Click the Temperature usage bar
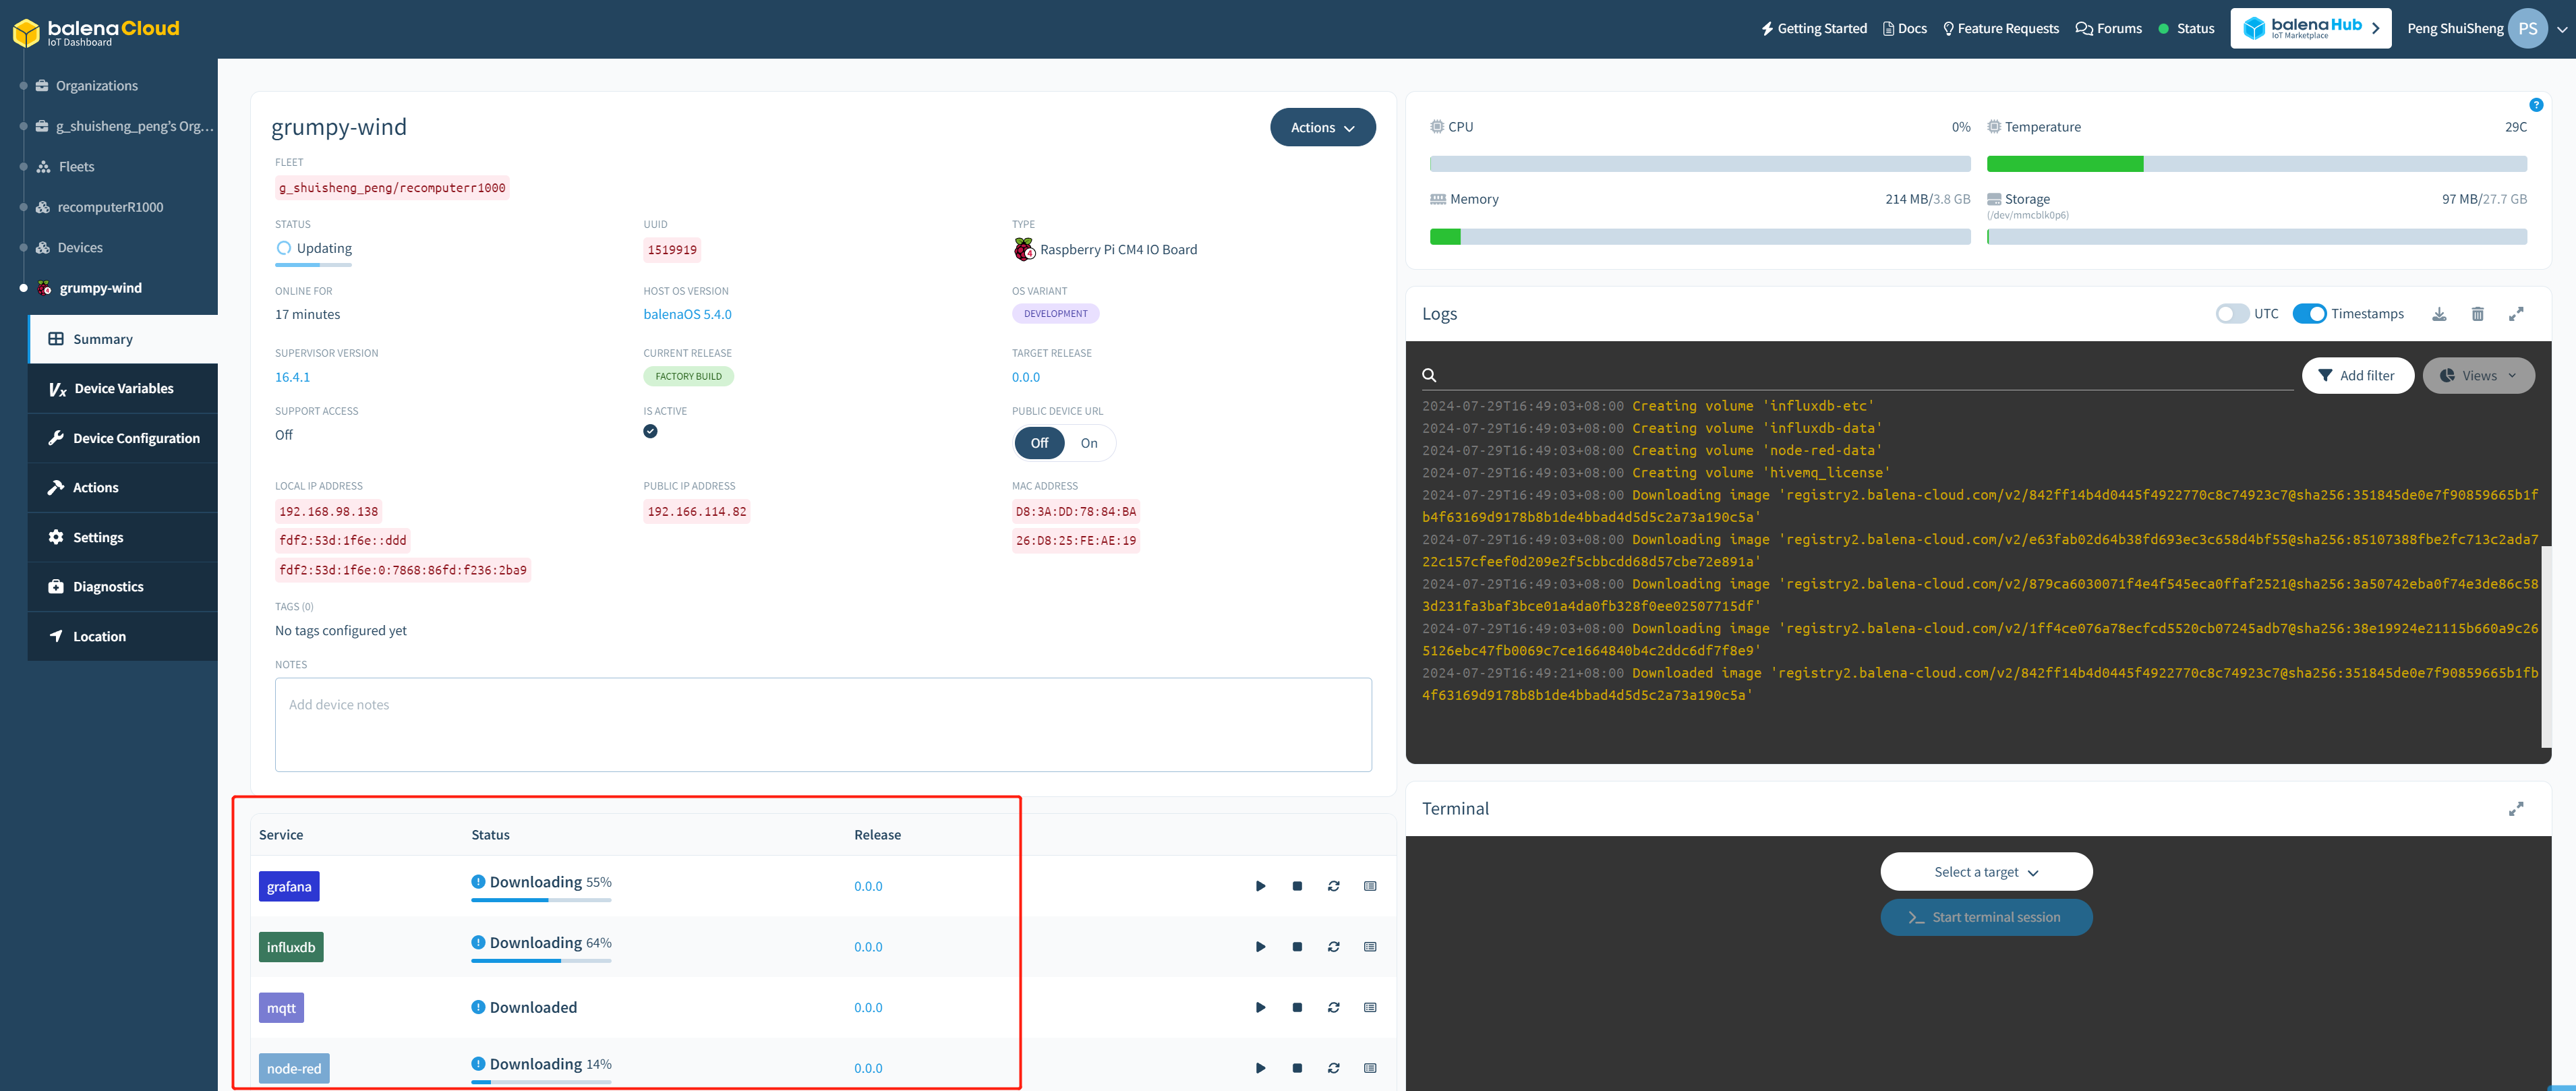 pyautogui.click(x=2256, y=164)
